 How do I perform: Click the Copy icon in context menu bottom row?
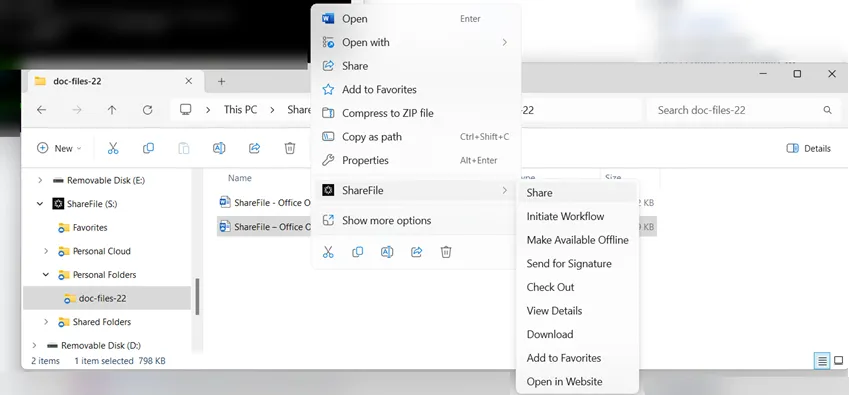click(x=357, y=252)
